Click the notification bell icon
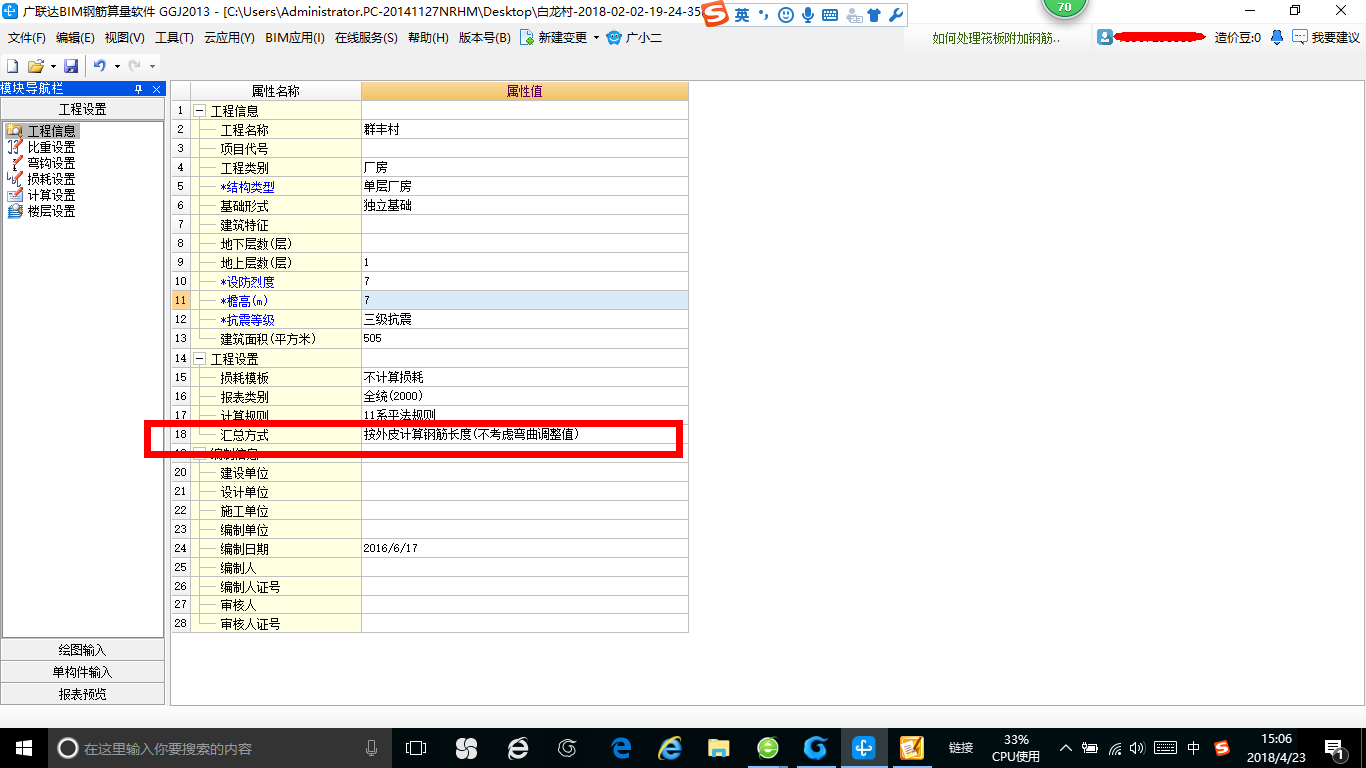 [1277, 37]
